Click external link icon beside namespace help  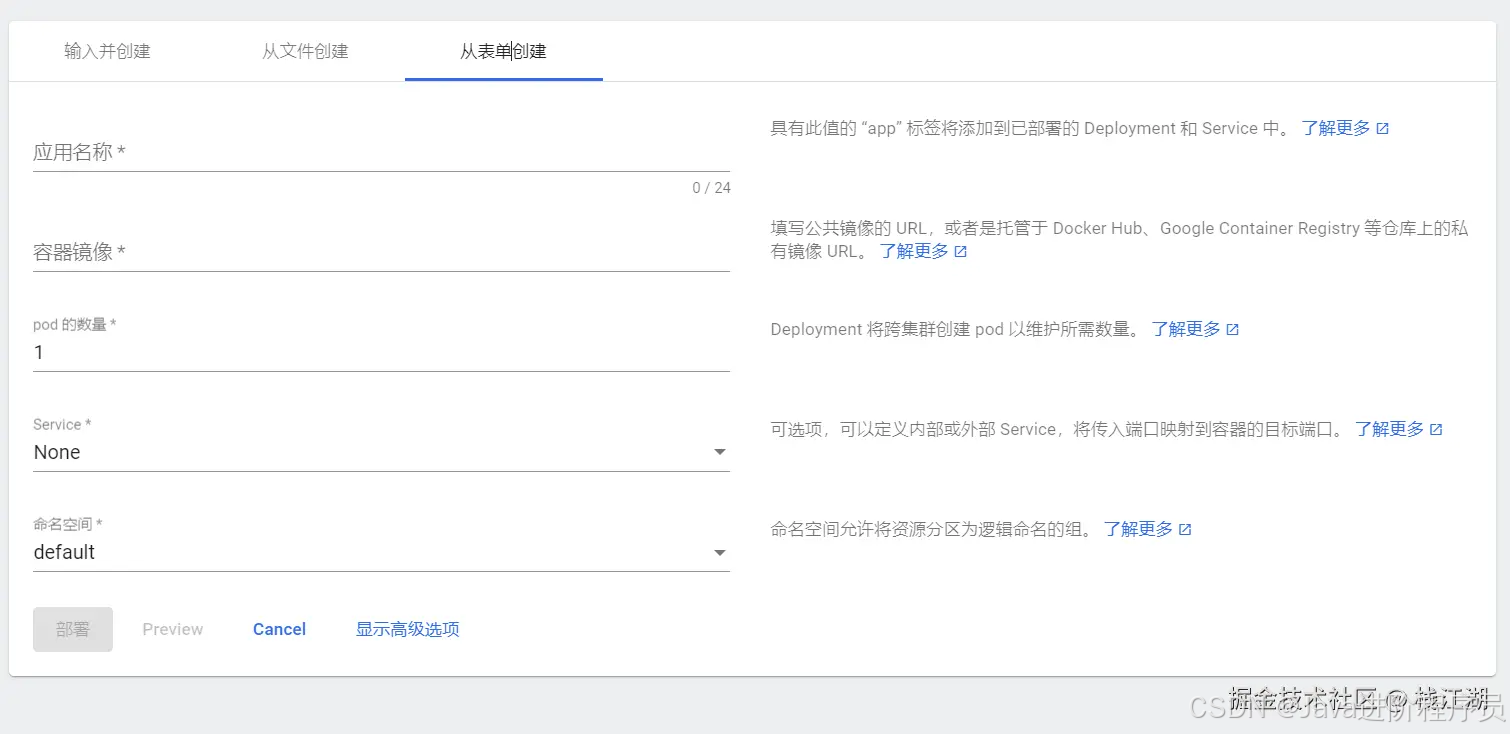(x=1185, y=529)
